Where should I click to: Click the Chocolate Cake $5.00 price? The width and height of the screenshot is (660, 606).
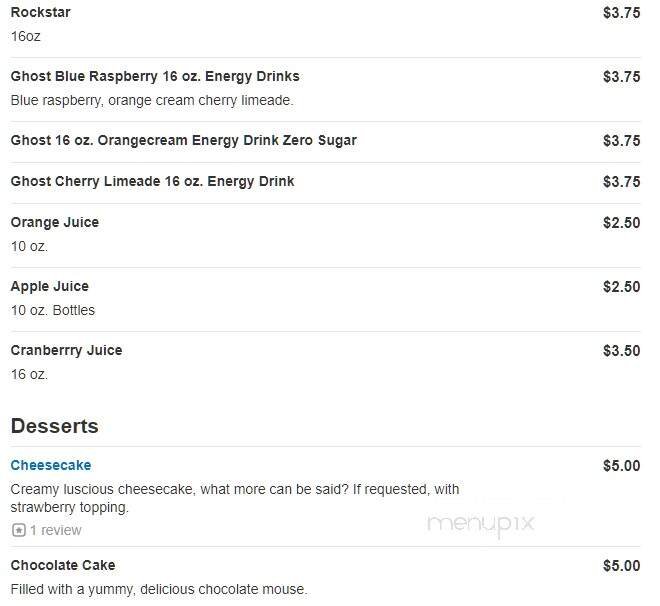621,565
